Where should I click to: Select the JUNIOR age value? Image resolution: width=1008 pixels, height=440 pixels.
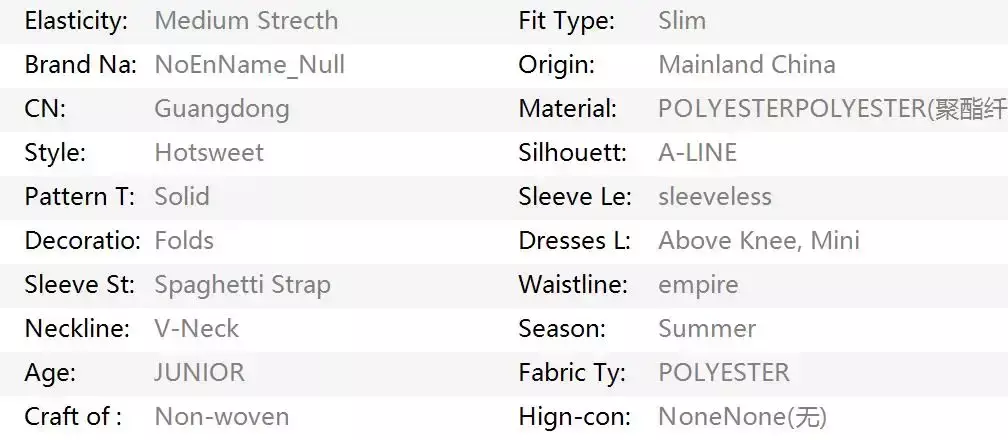click(x=199, y=372)
